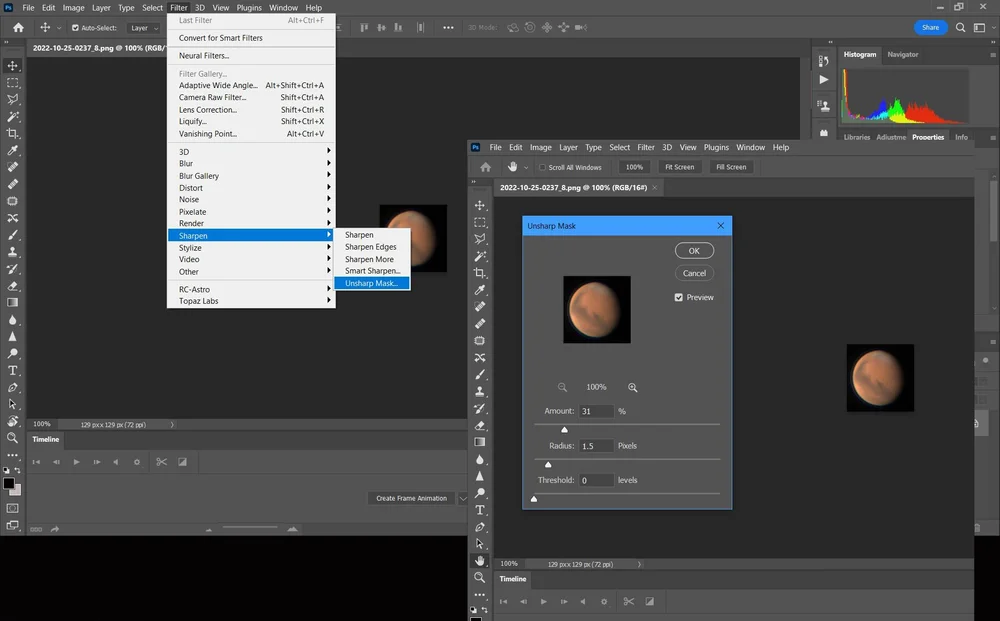Select the Crop tool in right window toolbar
Image resolution: width=1000 pixels, height=621 pixels.
(480, 273)
